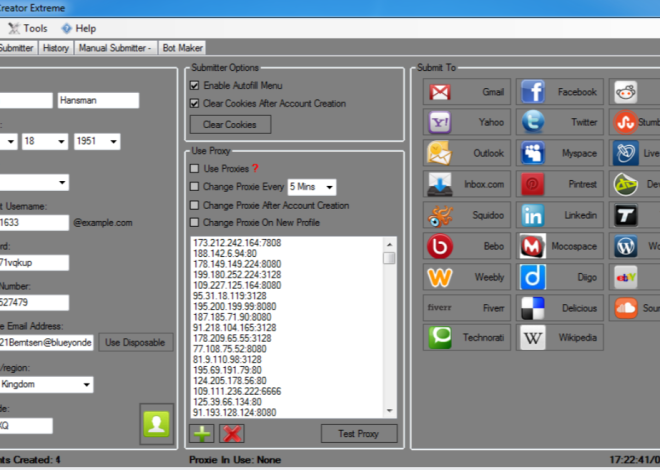This screenshot has width=660, height=470.
Task: Submit to Gmail icon button
Action: pos(440,92)
